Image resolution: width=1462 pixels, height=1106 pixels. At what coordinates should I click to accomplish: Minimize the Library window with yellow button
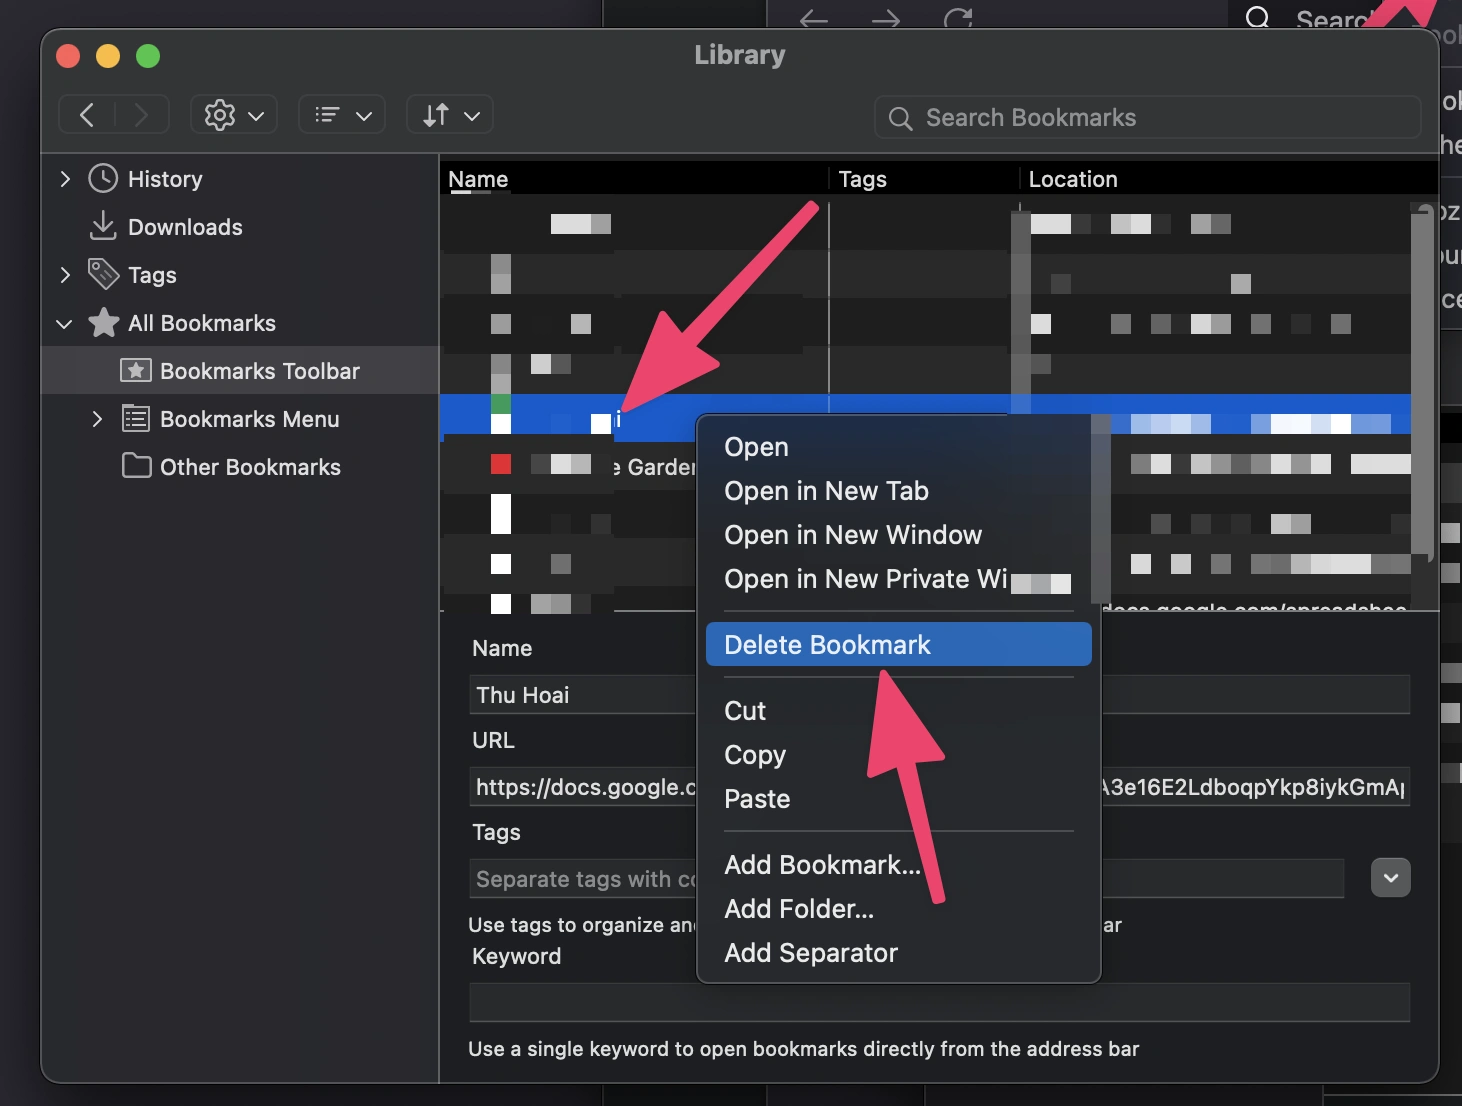[108, 56]
